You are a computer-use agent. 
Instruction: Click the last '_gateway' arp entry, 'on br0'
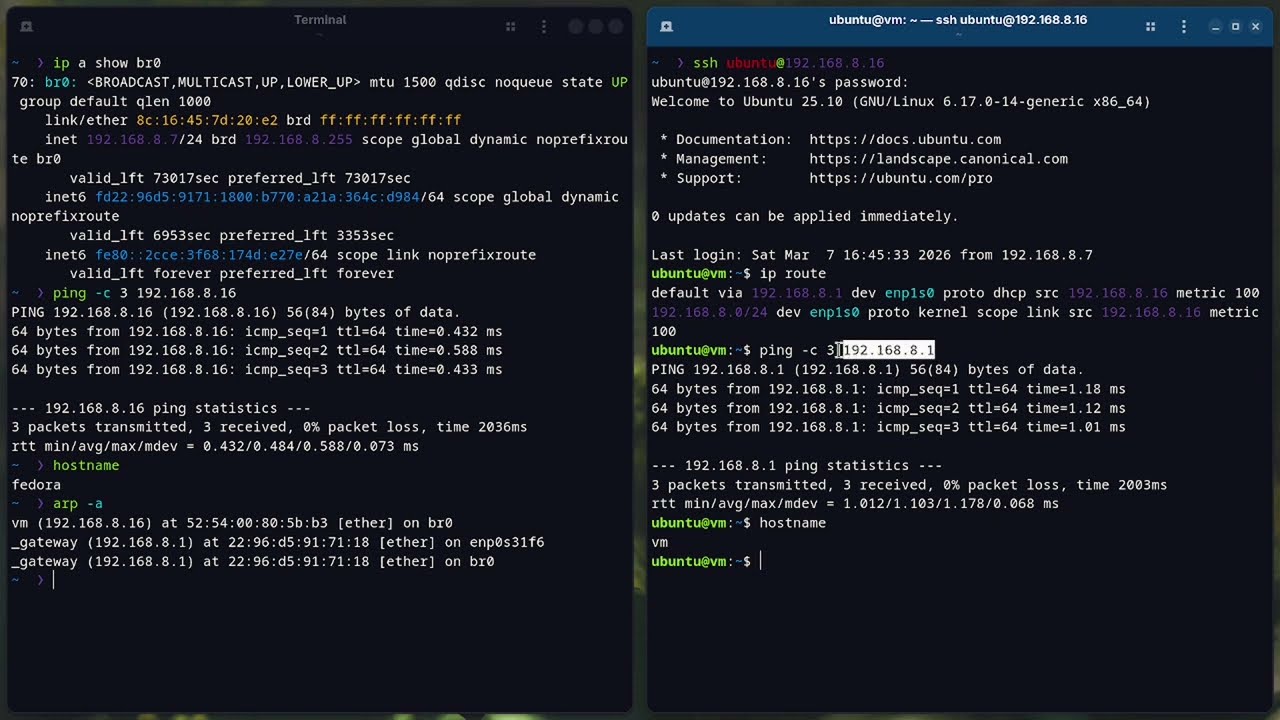253,561
